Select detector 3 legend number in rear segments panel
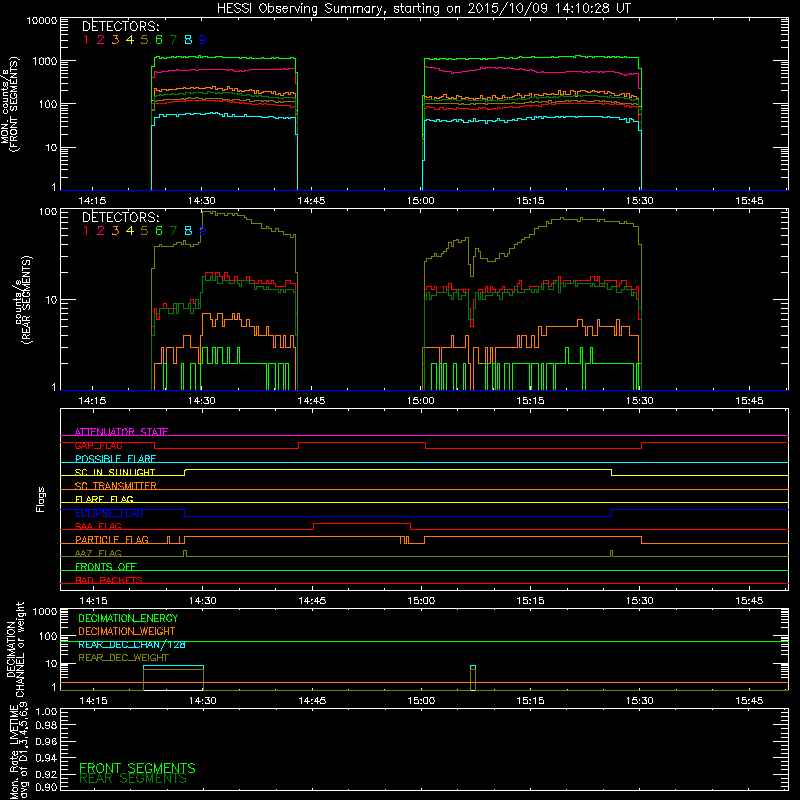 (115, 231)
